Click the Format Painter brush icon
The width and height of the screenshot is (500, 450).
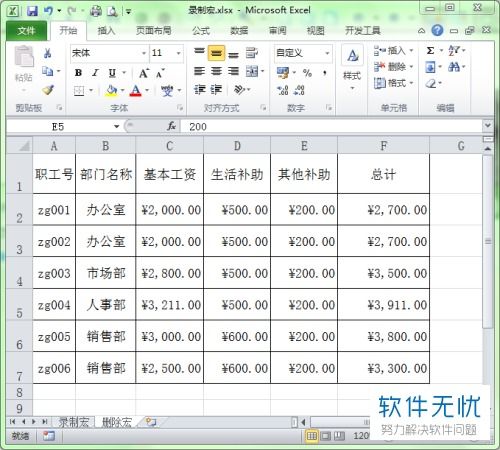(x=48, y=90)
